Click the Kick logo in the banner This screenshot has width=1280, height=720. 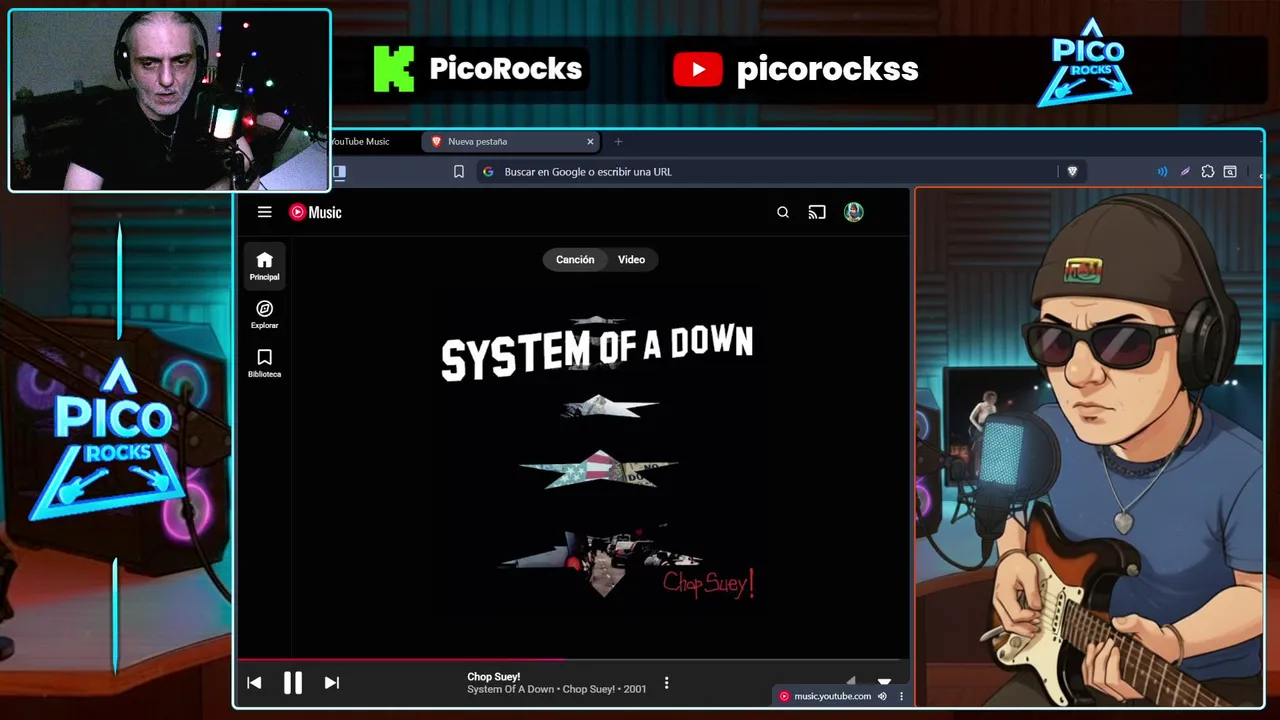(x=393, y=69)
